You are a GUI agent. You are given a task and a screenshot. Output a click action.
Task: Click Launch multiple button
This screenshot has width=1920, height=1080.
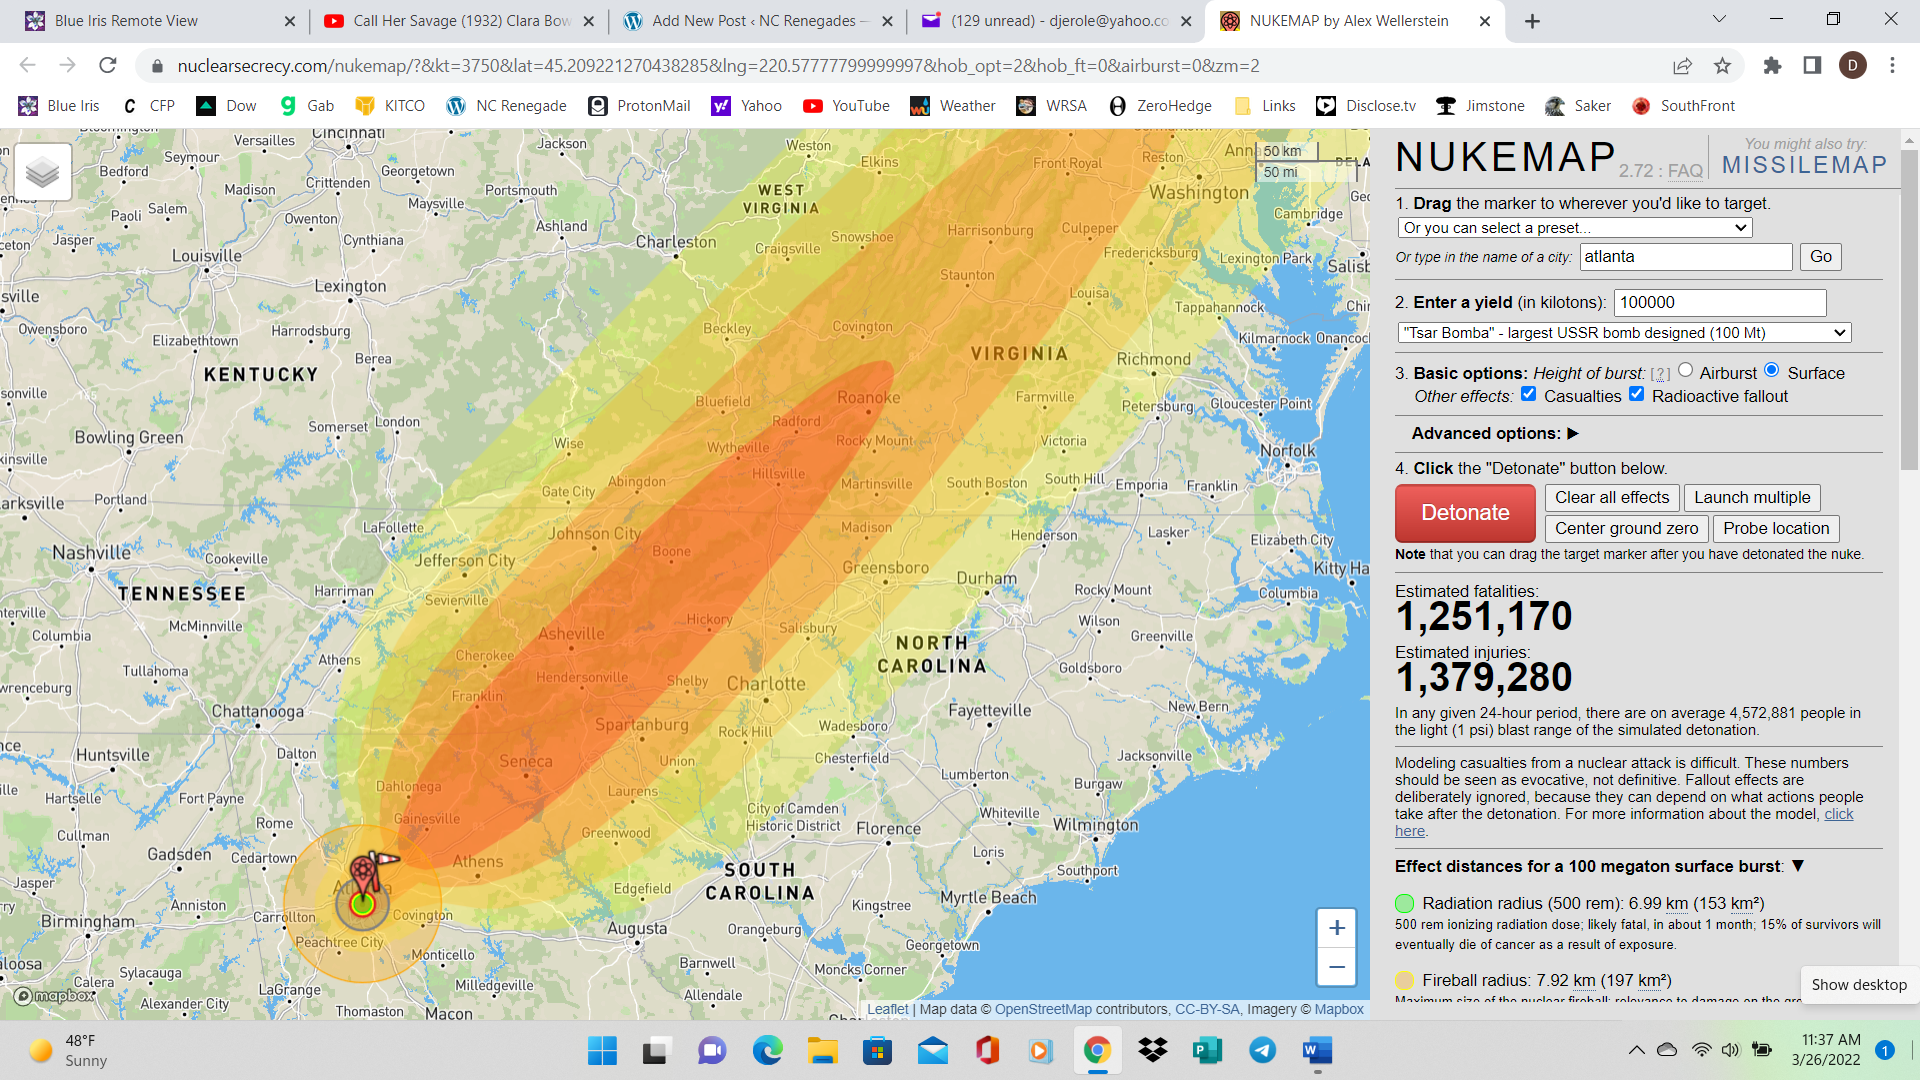[1752, 497]
